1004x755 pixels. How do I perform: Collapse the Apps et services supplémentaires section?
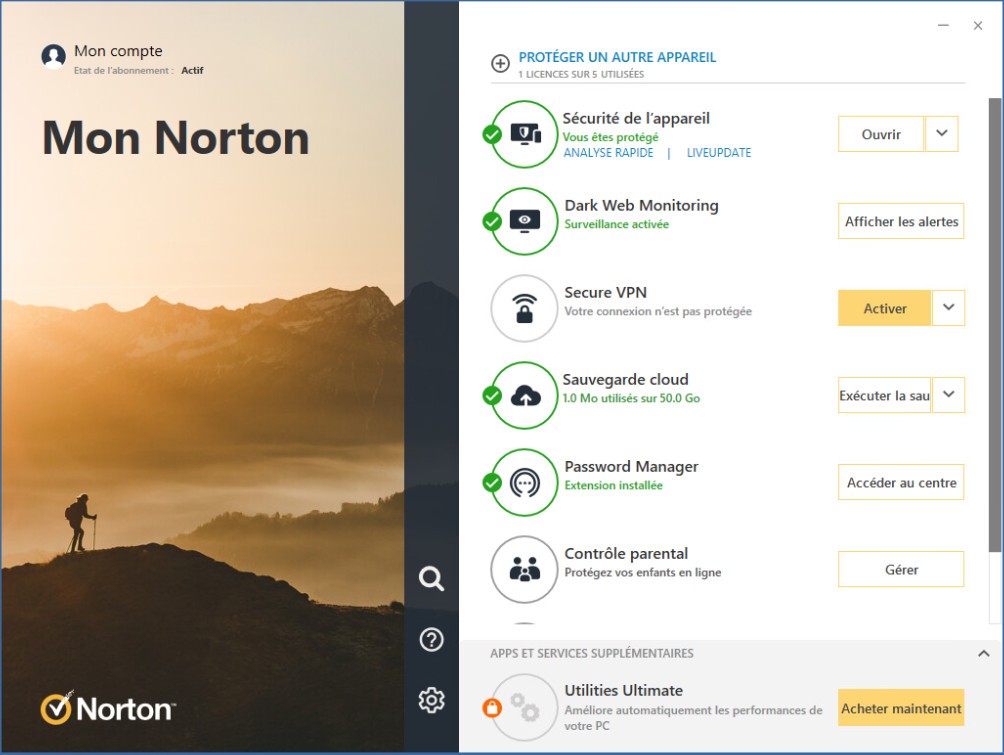[984, 654]
